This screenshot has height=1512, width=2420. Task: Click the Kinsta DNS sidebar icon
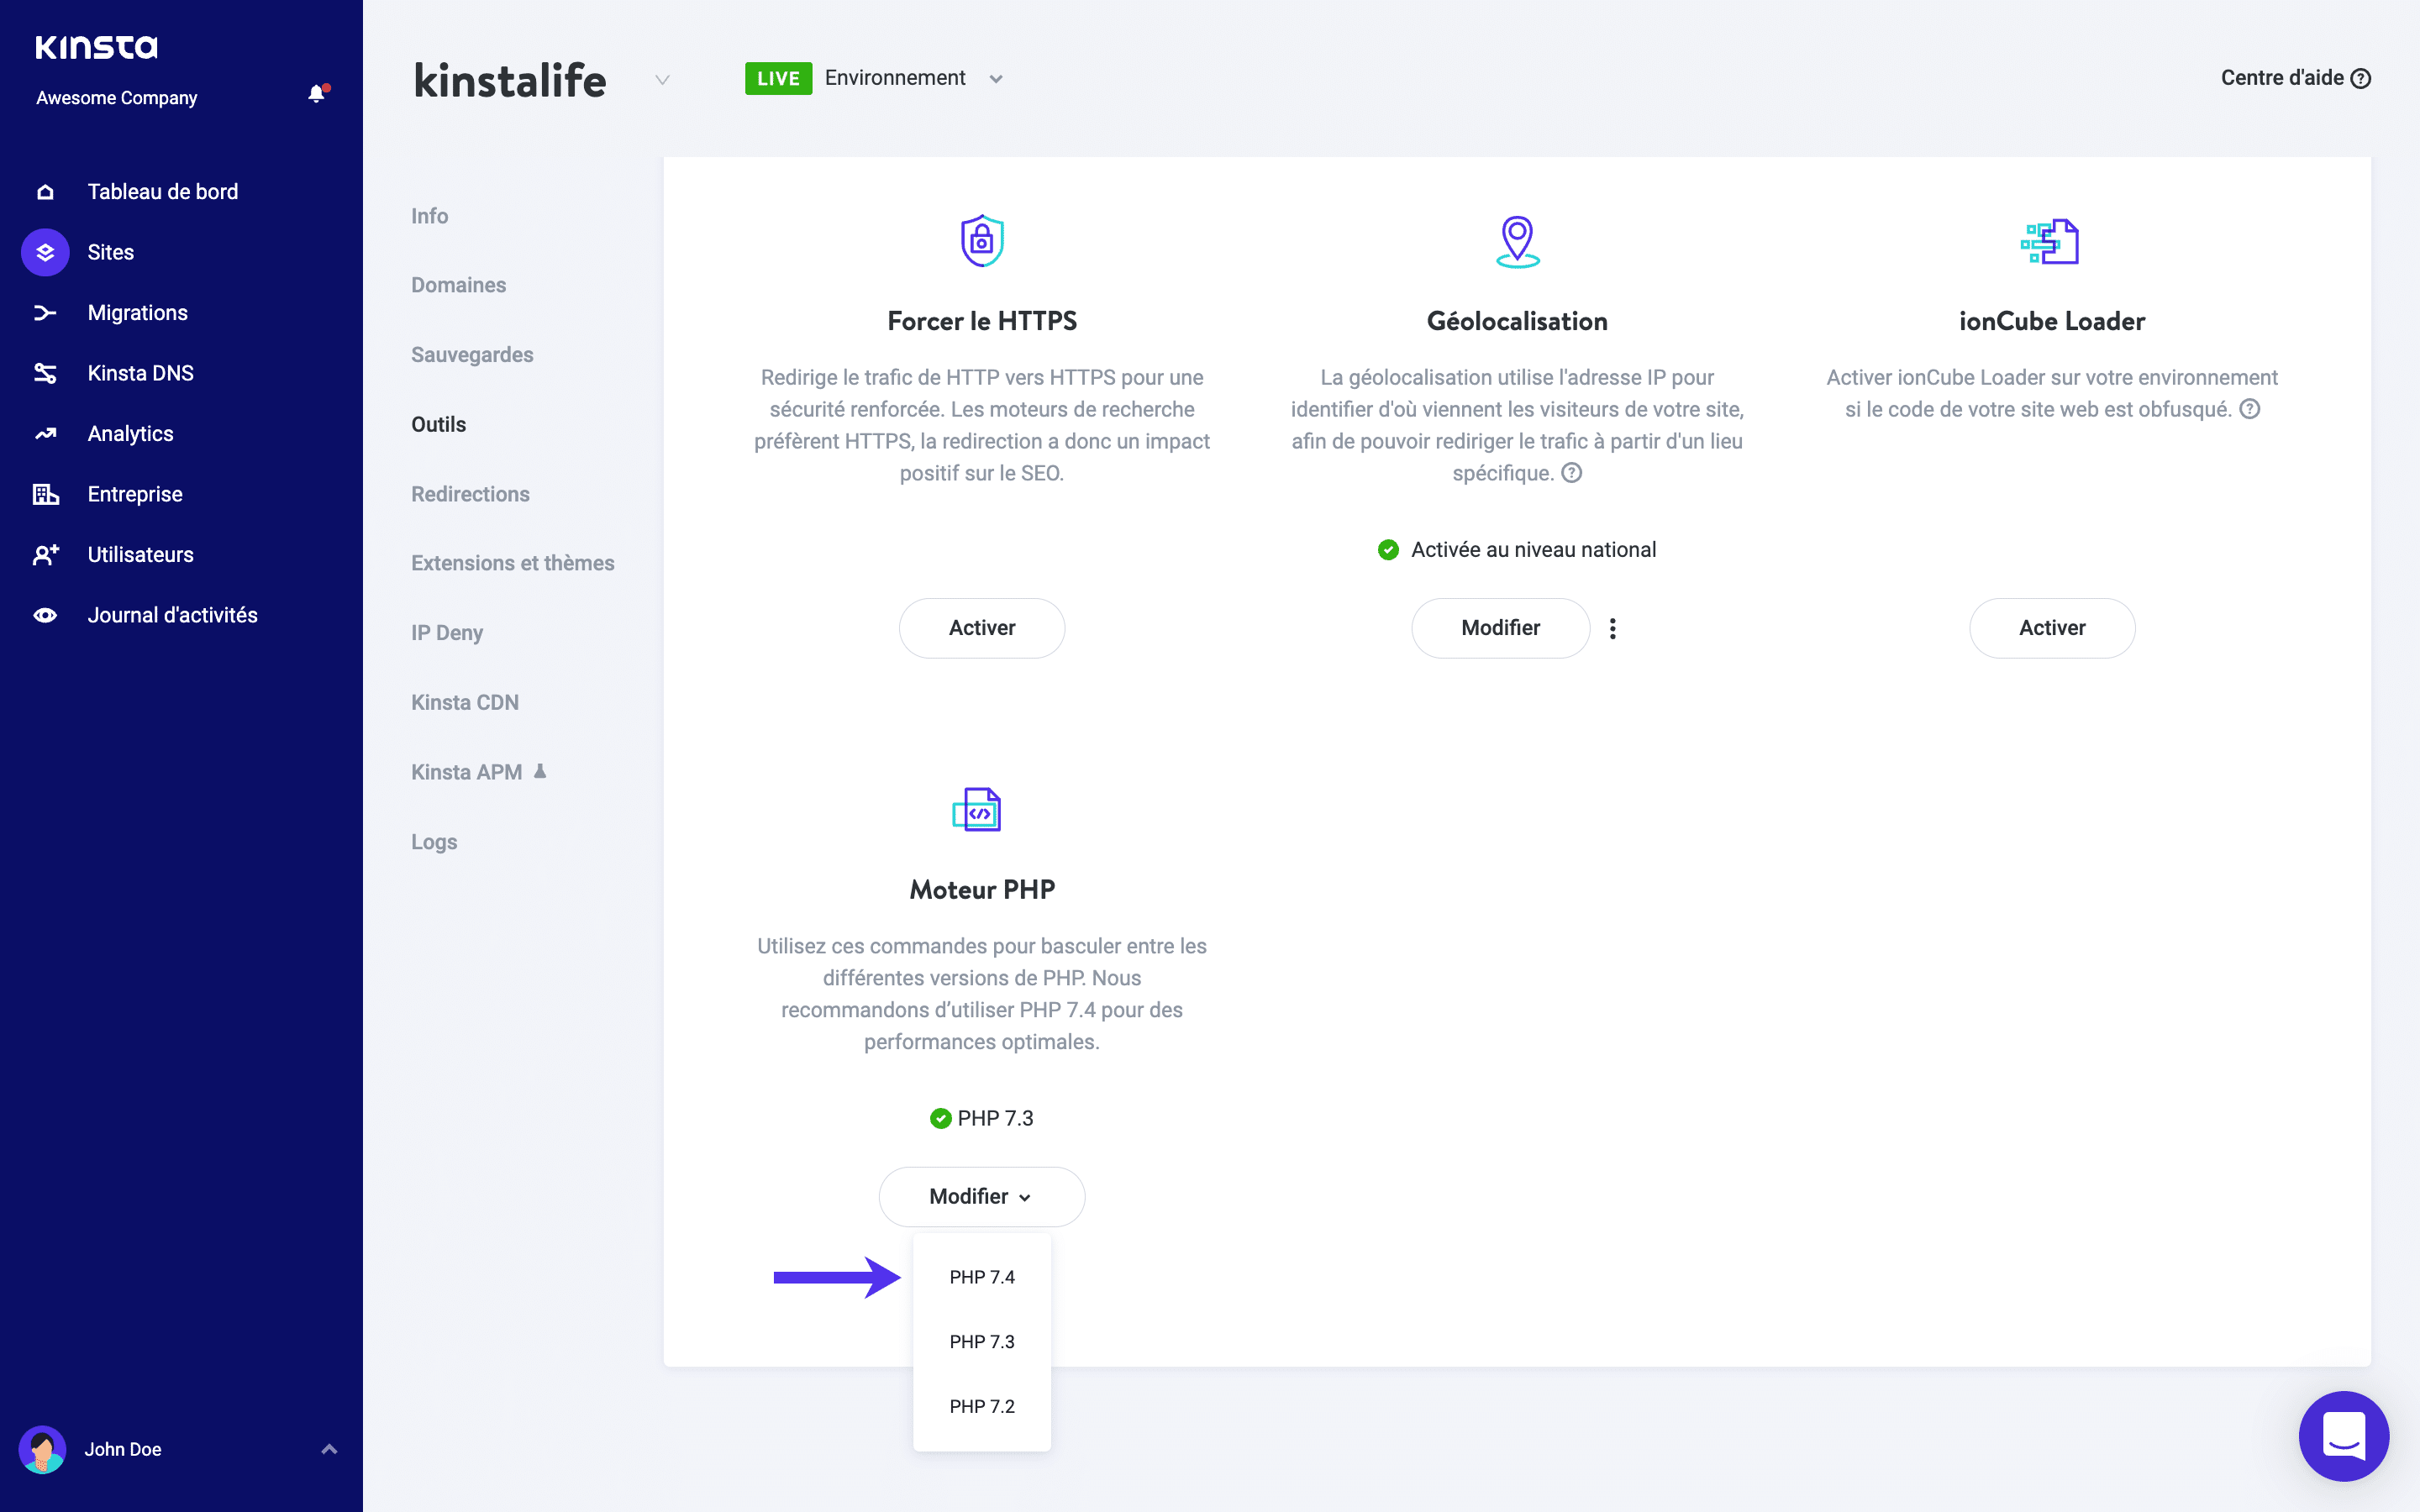[x=45, y=373]
